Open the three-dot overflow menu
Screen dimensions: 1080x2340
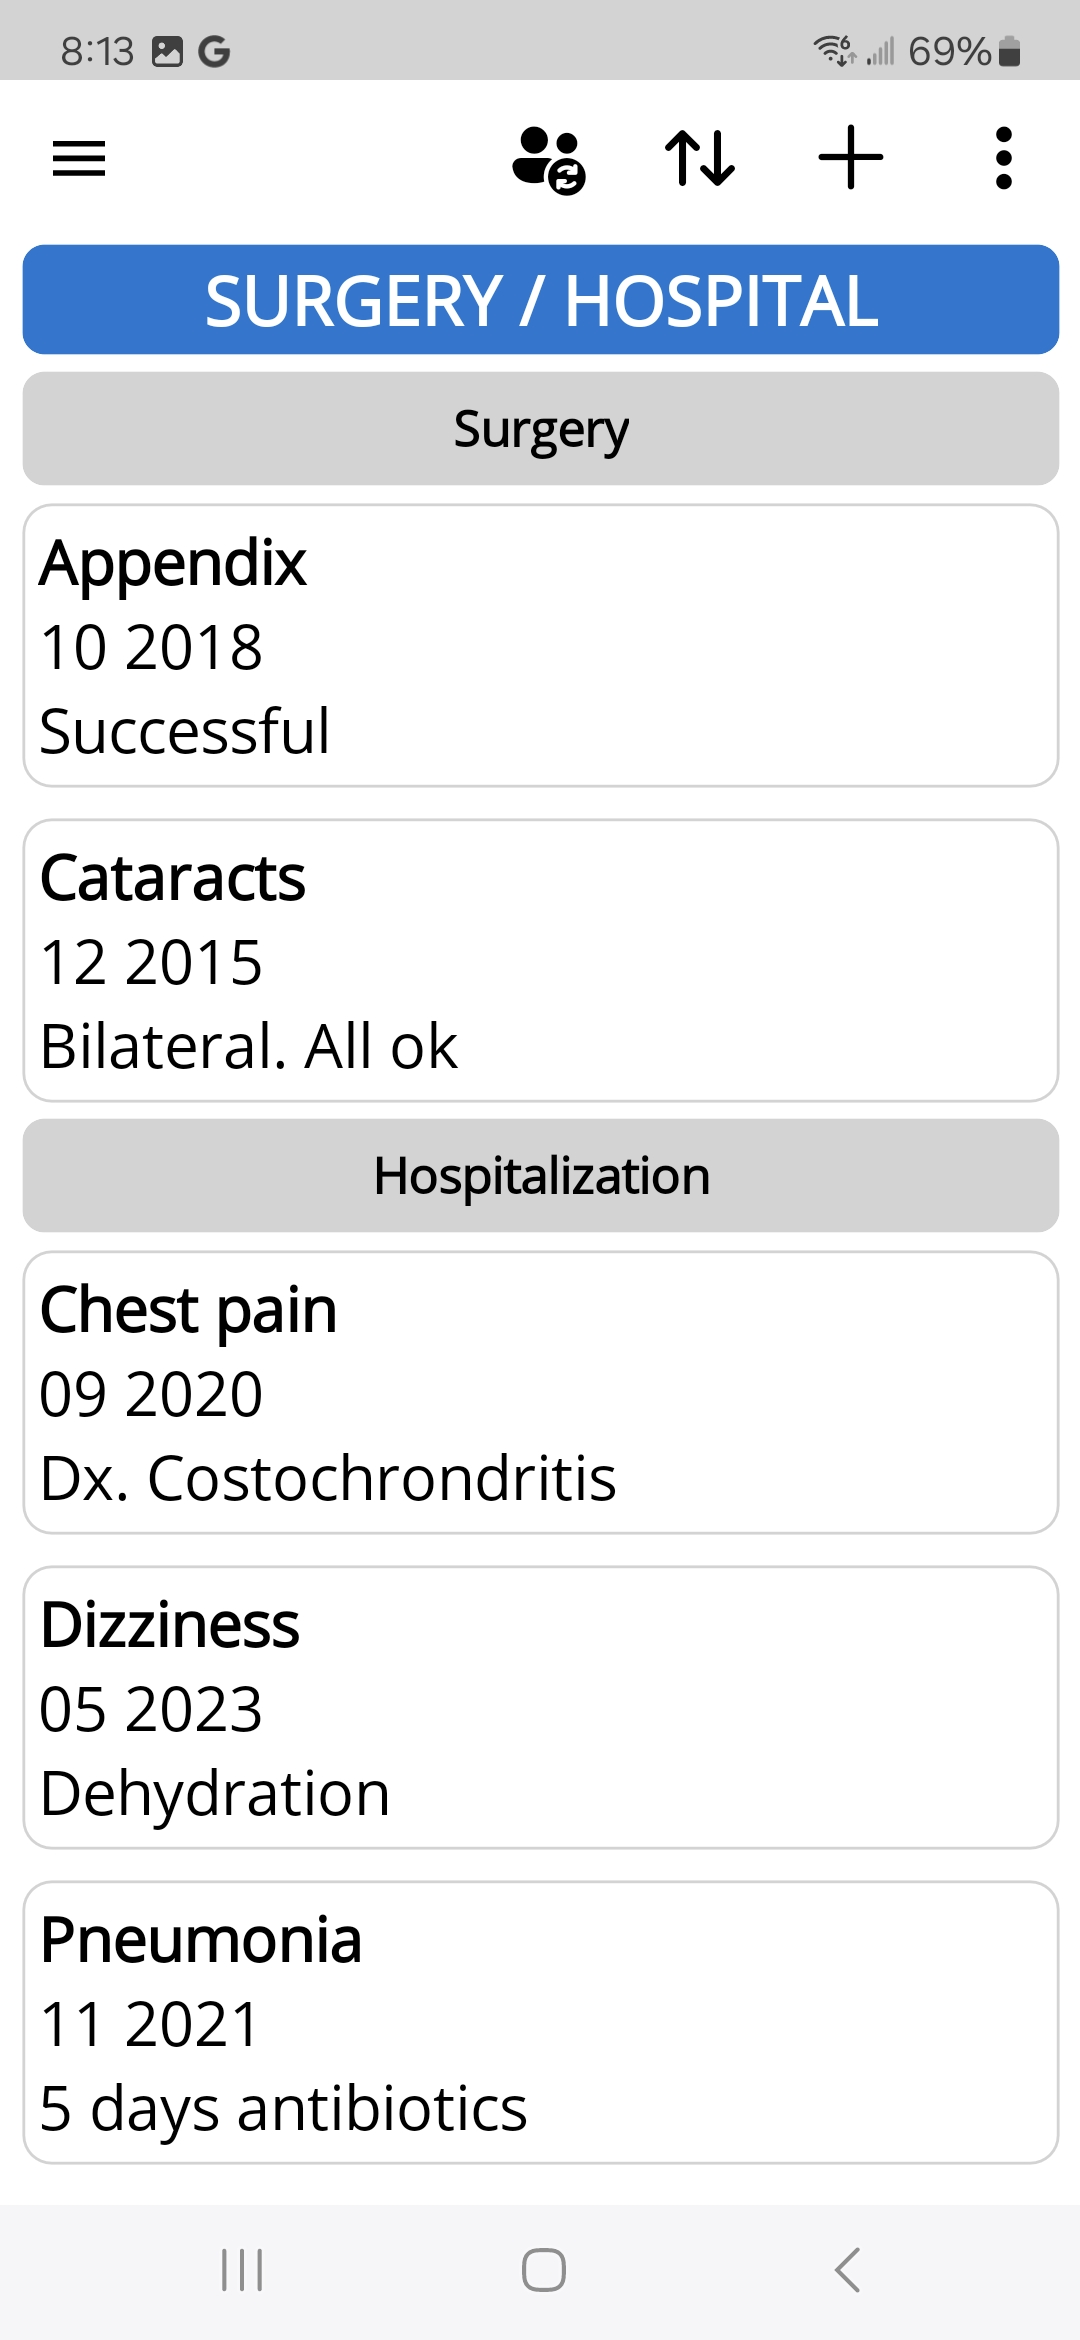[1004, 158]
